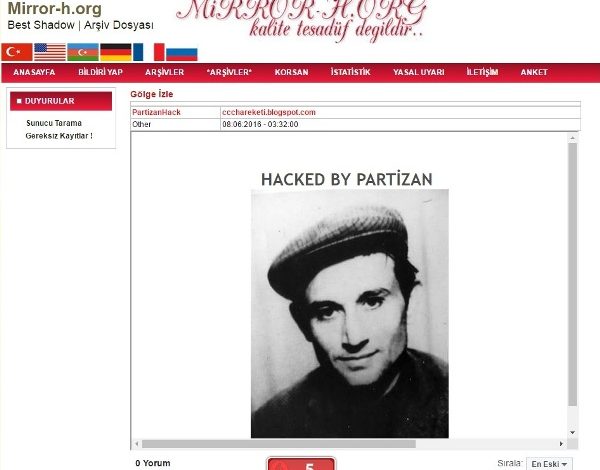Open the KORSAN menu entry
Viewport: 600px width, 470px height.
click(x=291, y=72)
